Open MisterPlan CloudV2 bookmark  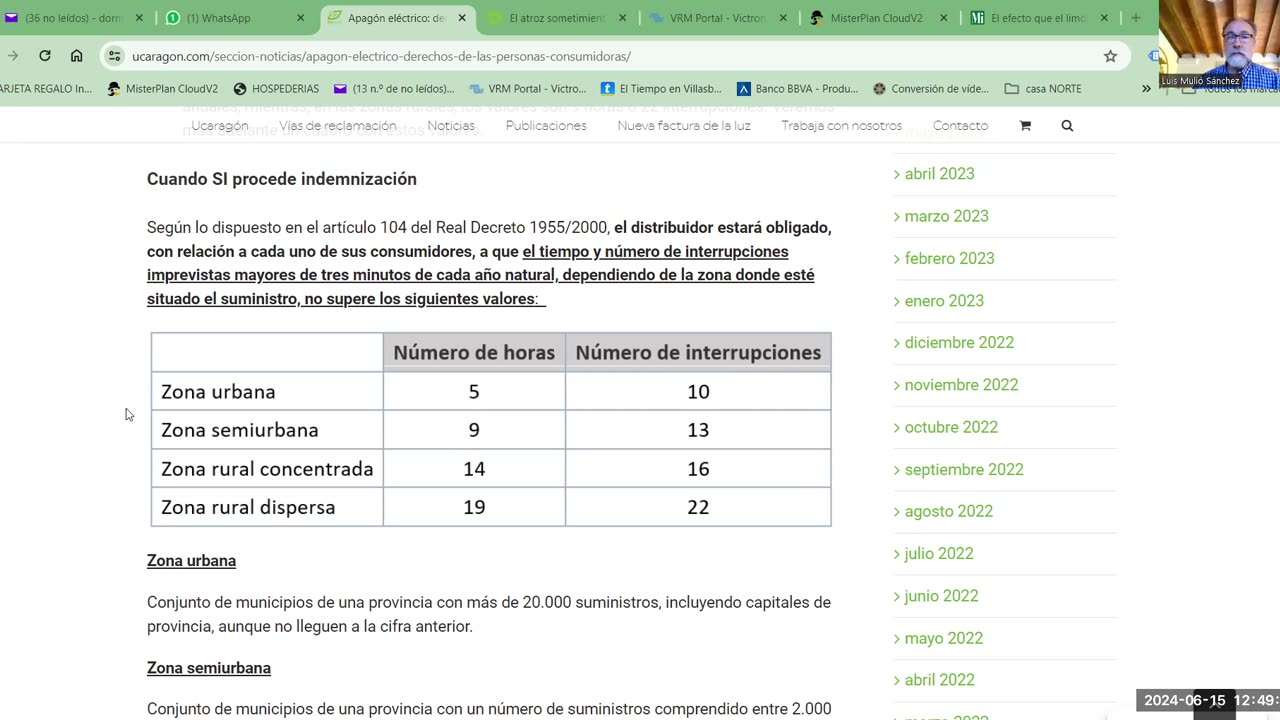pos(162,88)
